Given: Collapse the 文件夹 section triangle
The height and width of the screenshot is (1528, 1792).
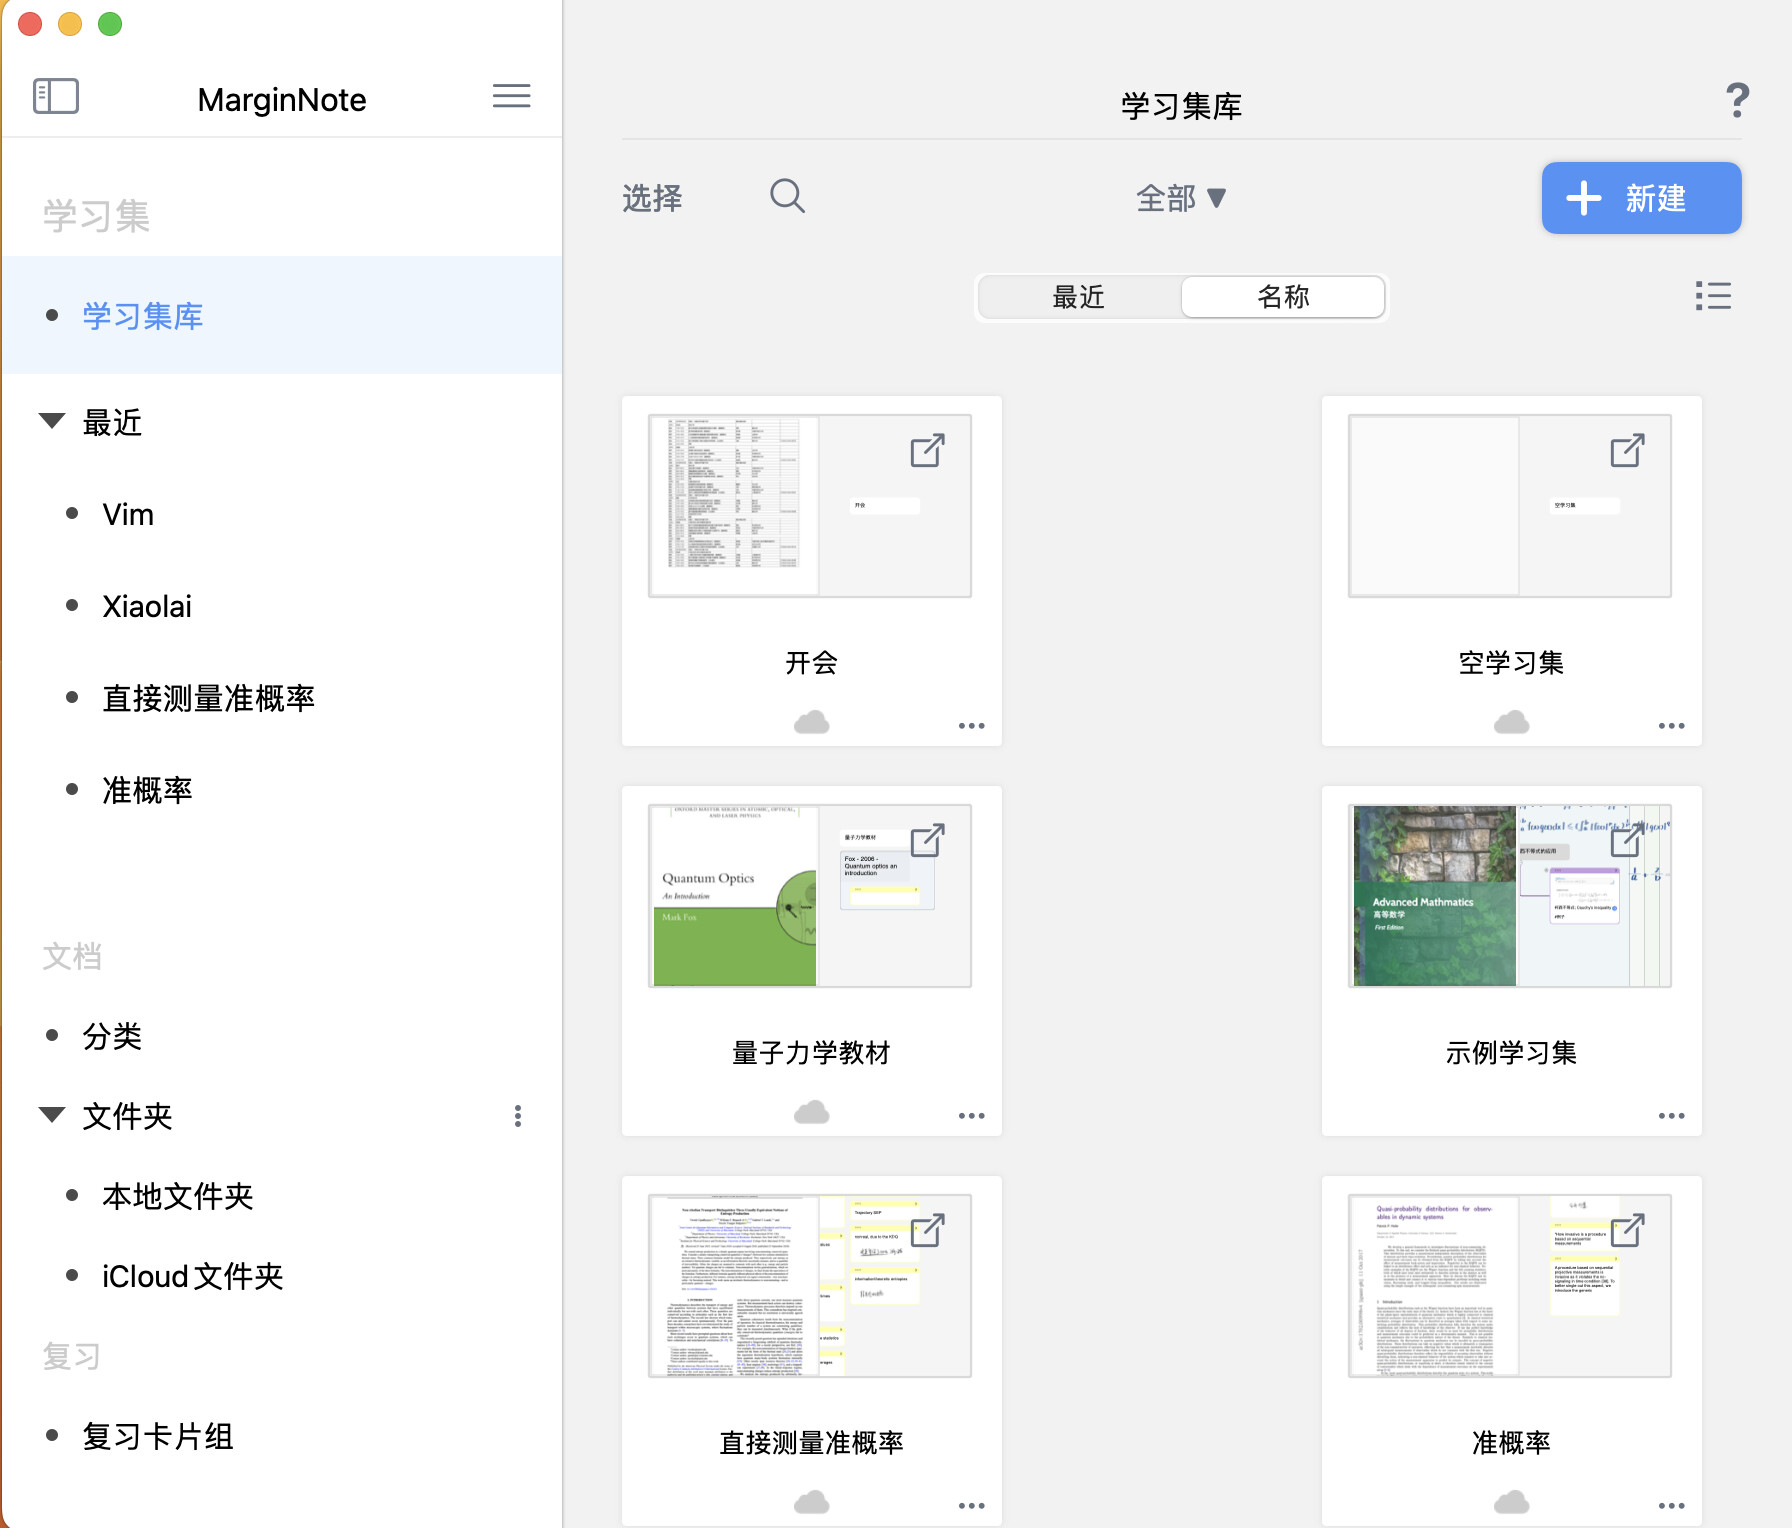Looking at the screenshot, I should coord(52,1114).
